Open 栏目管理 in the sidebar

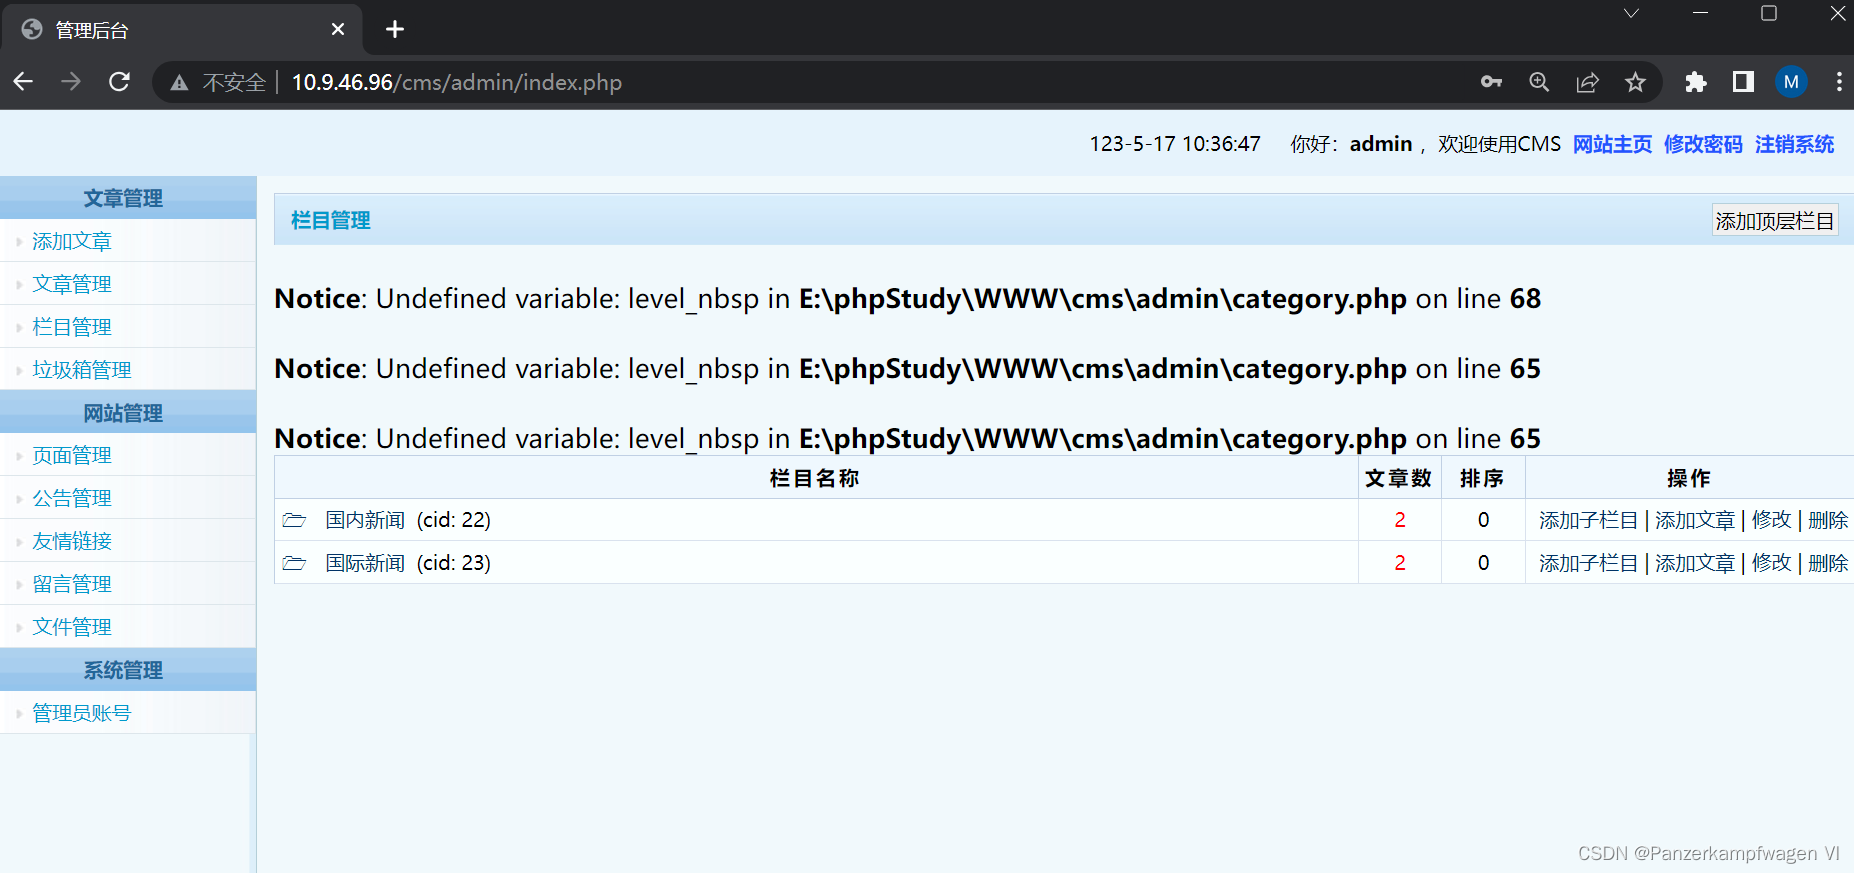(x=72, y=327)
